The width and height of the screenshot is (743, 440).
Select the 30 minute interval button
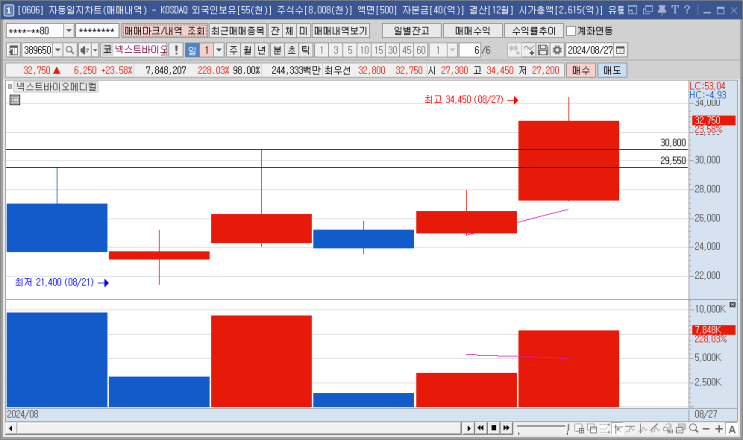pyautogui.click(x=392, y=50)
